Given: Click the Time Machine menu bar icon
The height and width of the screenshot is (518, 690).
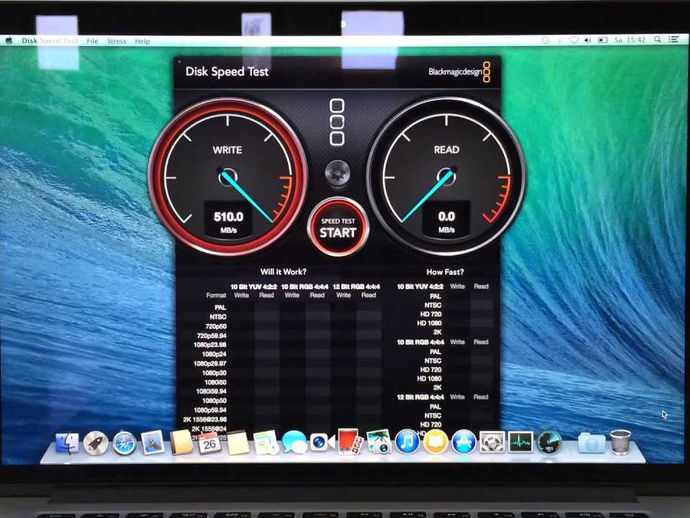Looking at the screenshot, I should click(x=545, y=40).
